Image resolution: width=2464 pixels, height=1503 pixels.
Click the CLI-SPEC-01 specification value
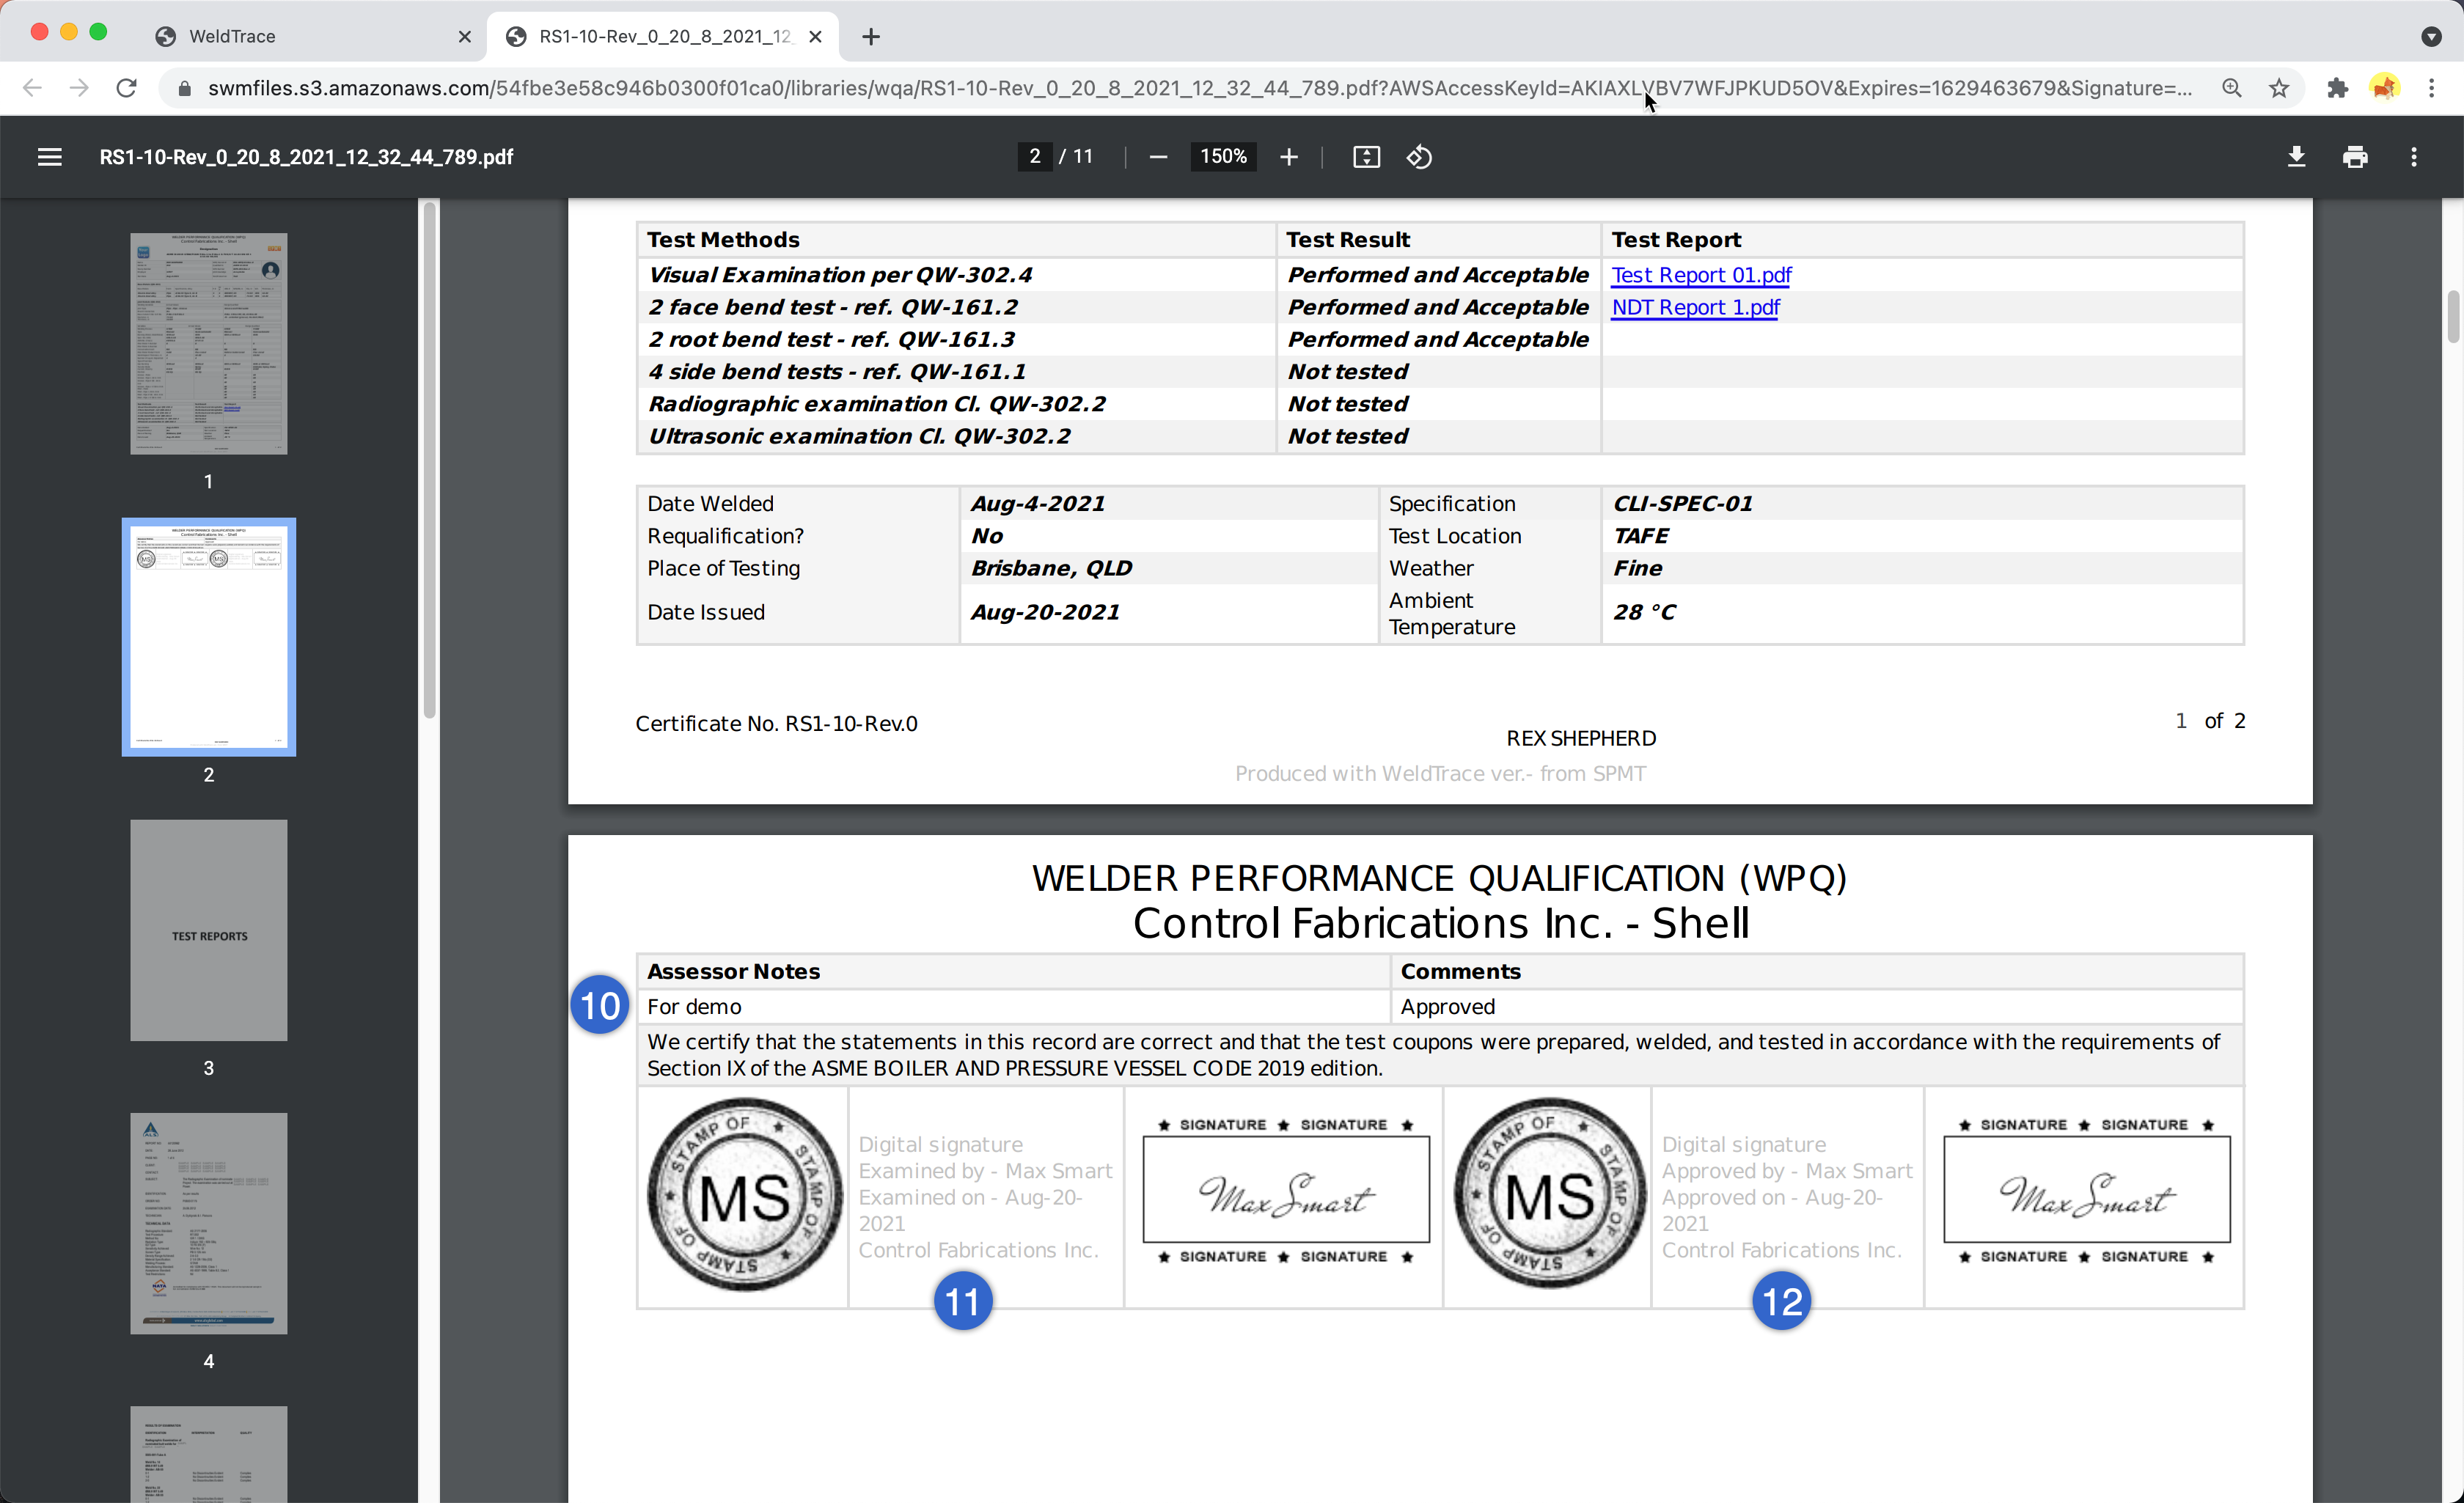pos(1682,504)
